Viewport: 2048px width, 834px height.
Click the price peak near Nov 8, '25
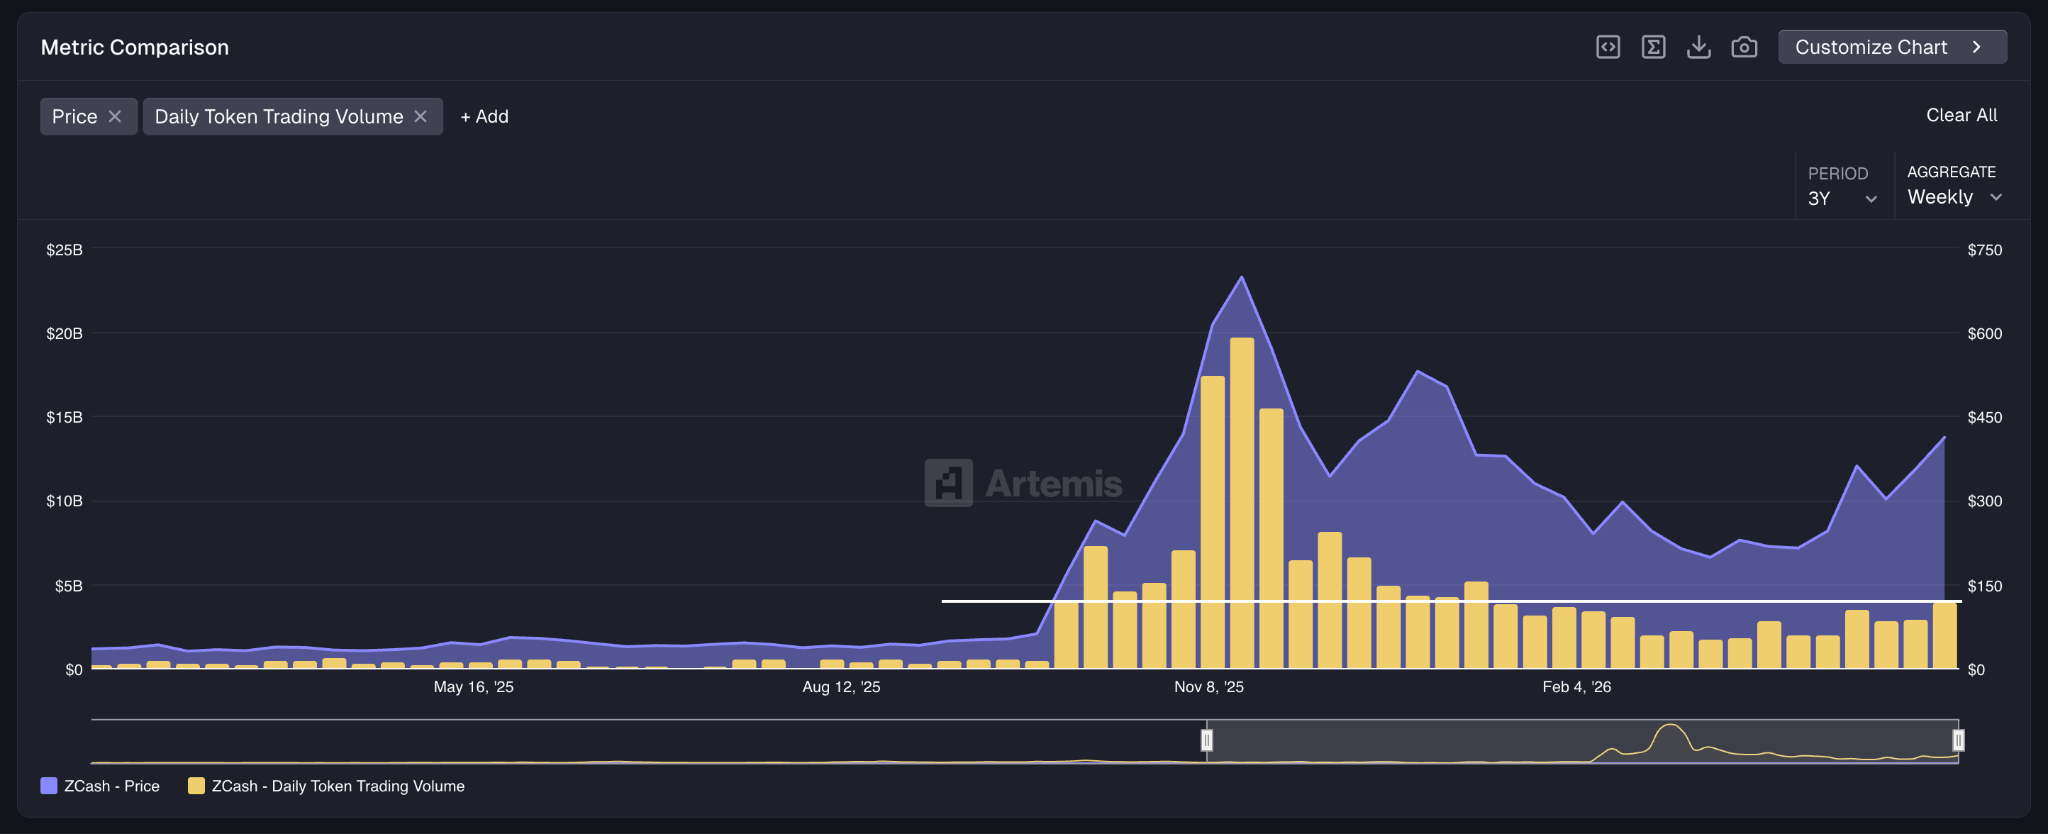click(x=1242, y=277)
